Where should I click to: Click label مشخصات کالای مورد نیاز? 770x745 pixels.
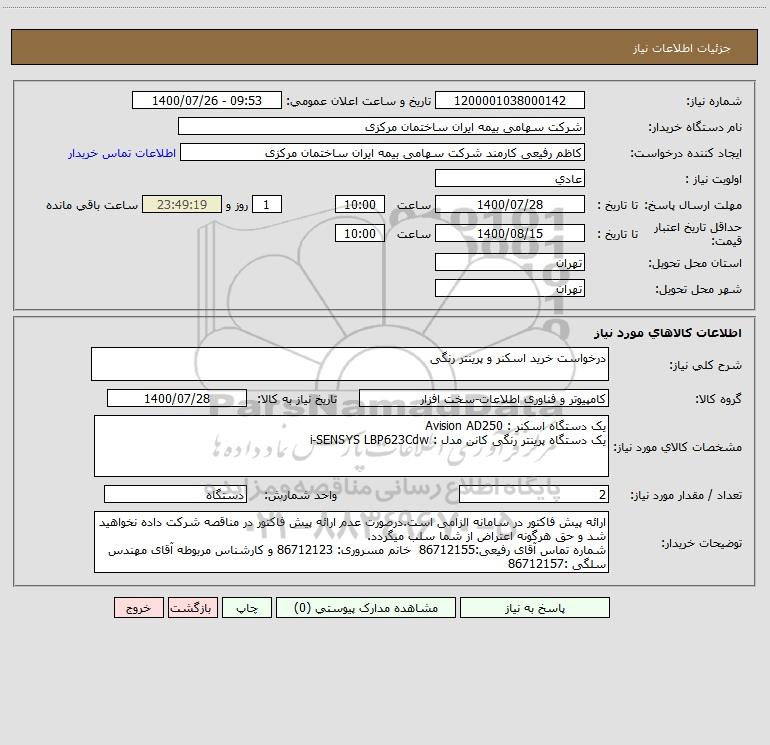pyautogui.click(x=678, y=447)
